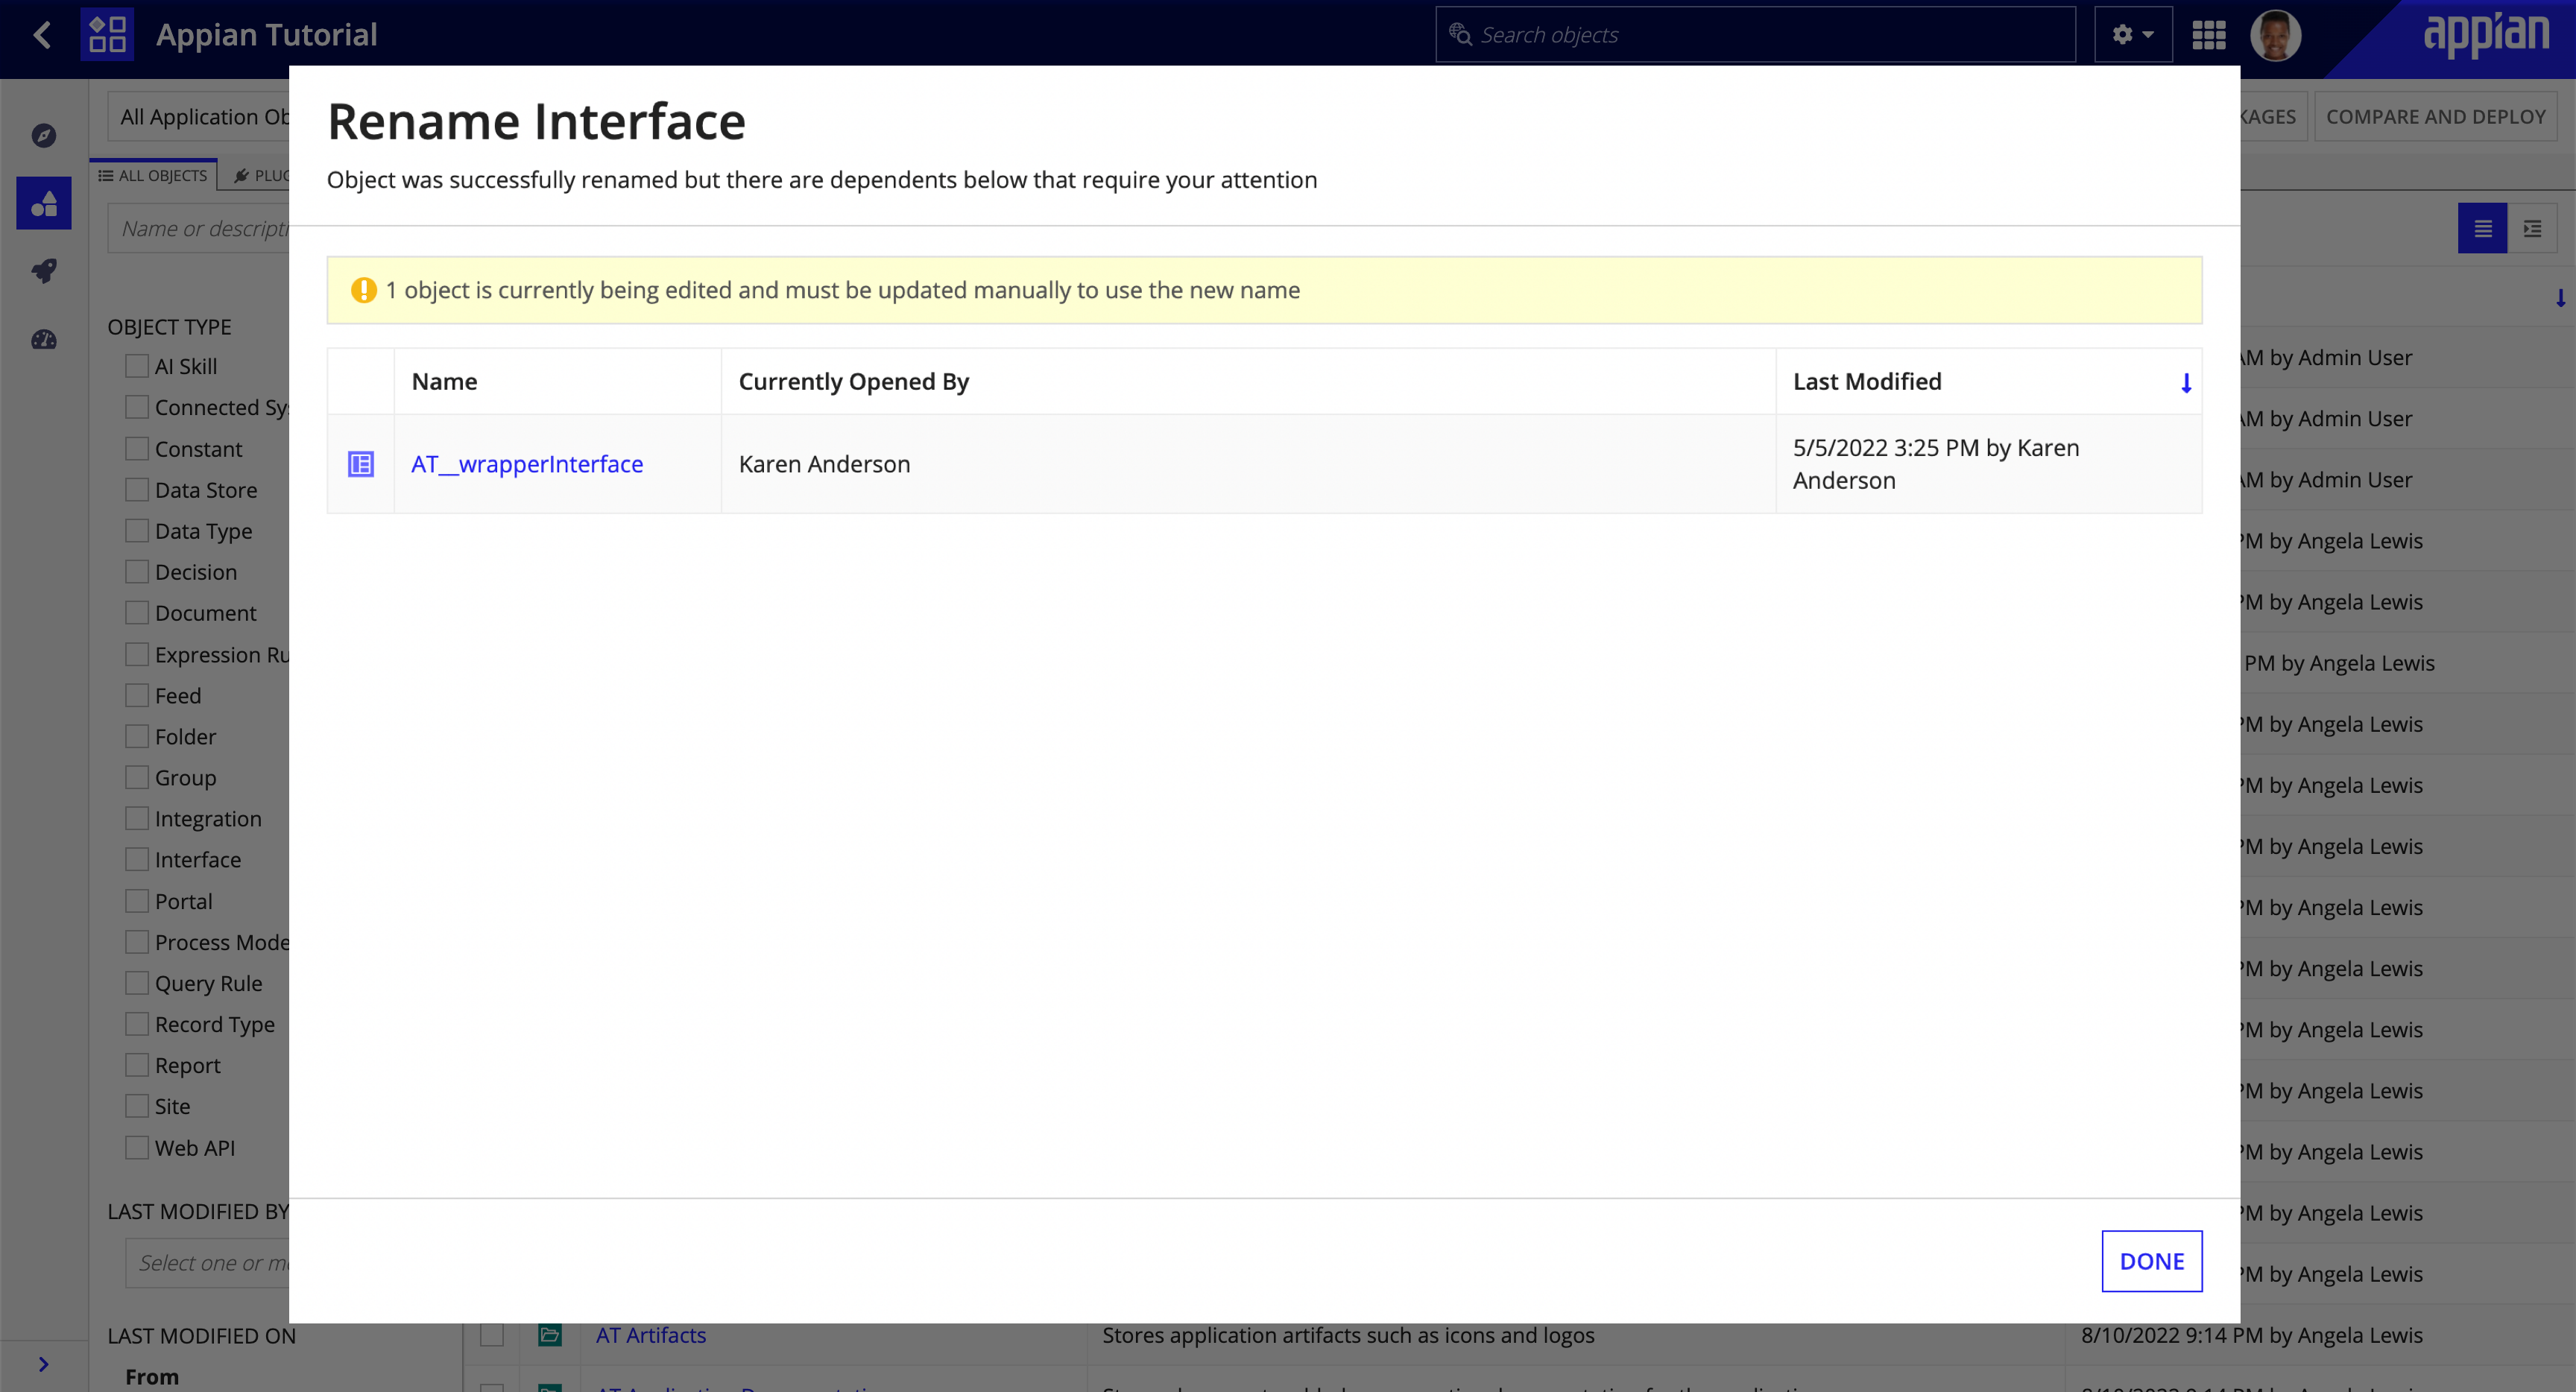
Task: Click the Search objects field
Action: coord(1755,35)
